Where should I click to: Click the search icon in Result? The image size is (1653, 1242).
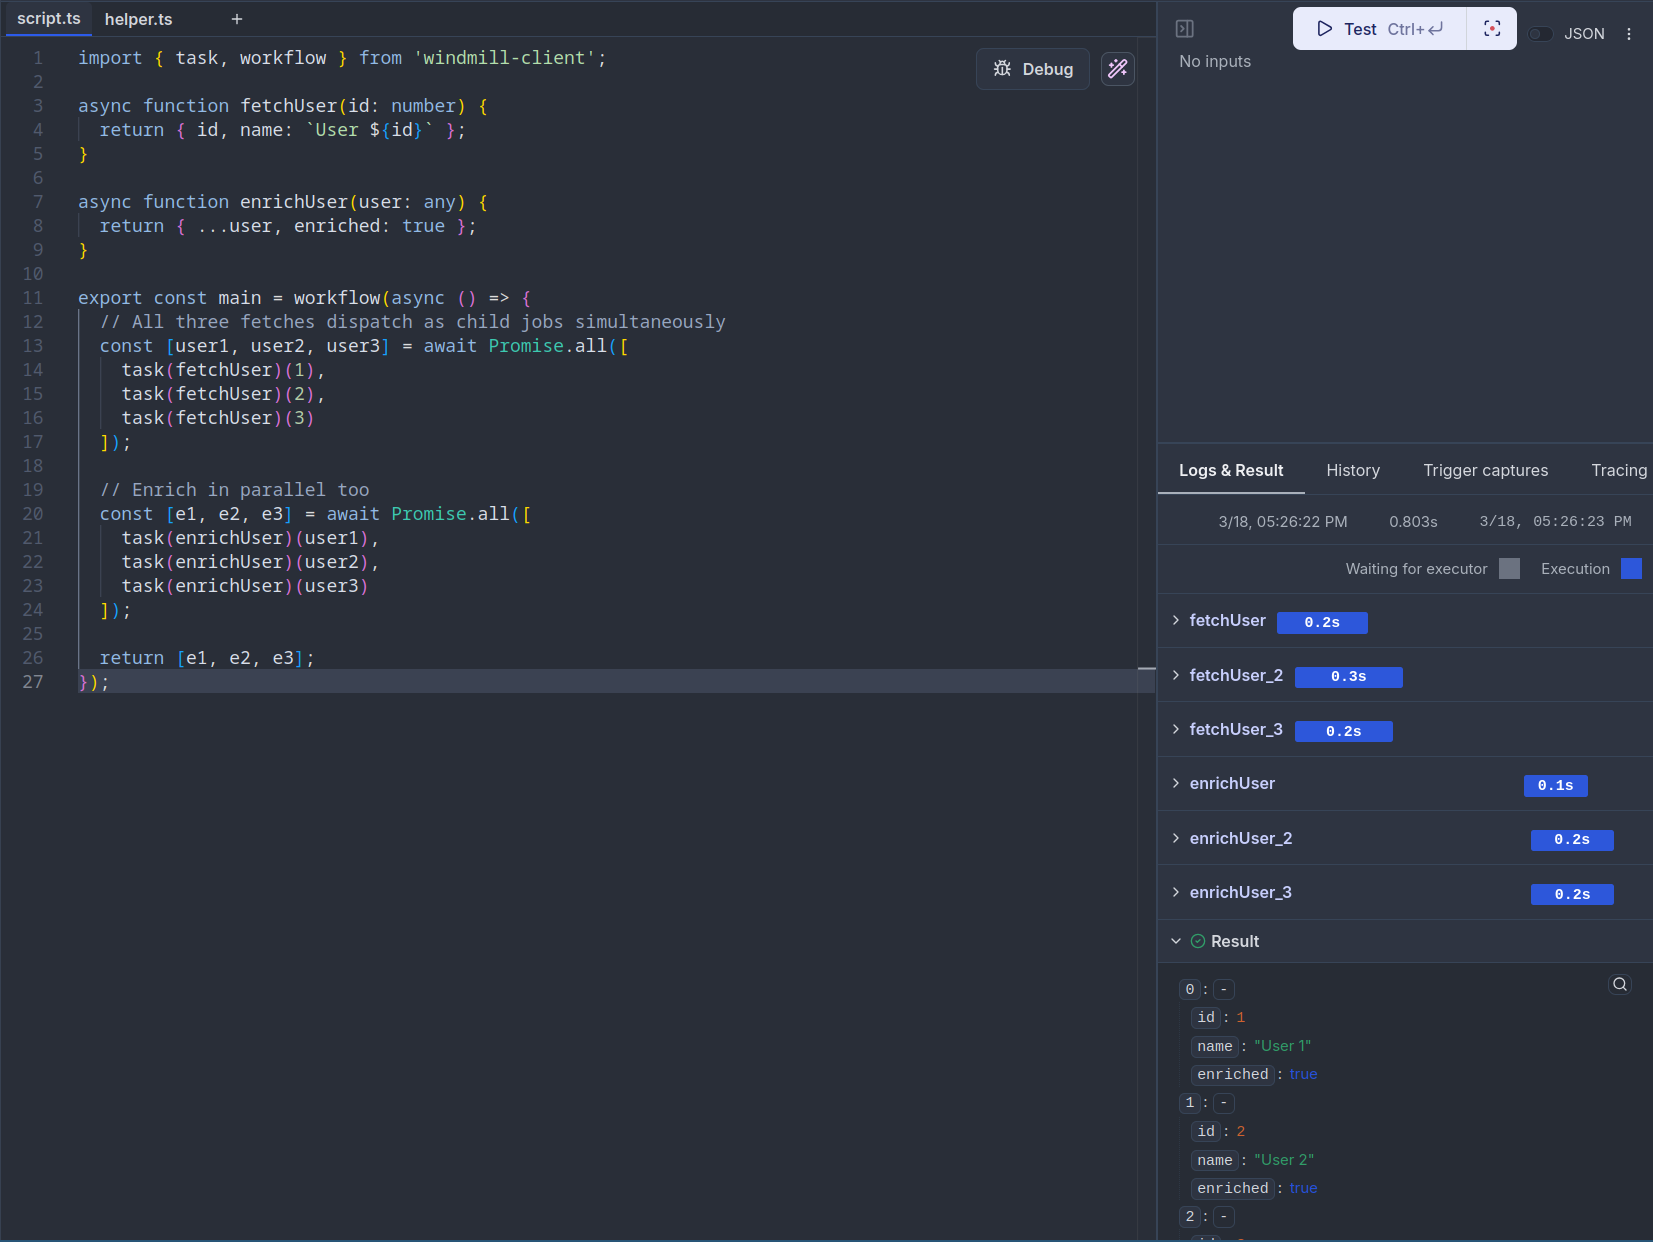[1619, 985]
